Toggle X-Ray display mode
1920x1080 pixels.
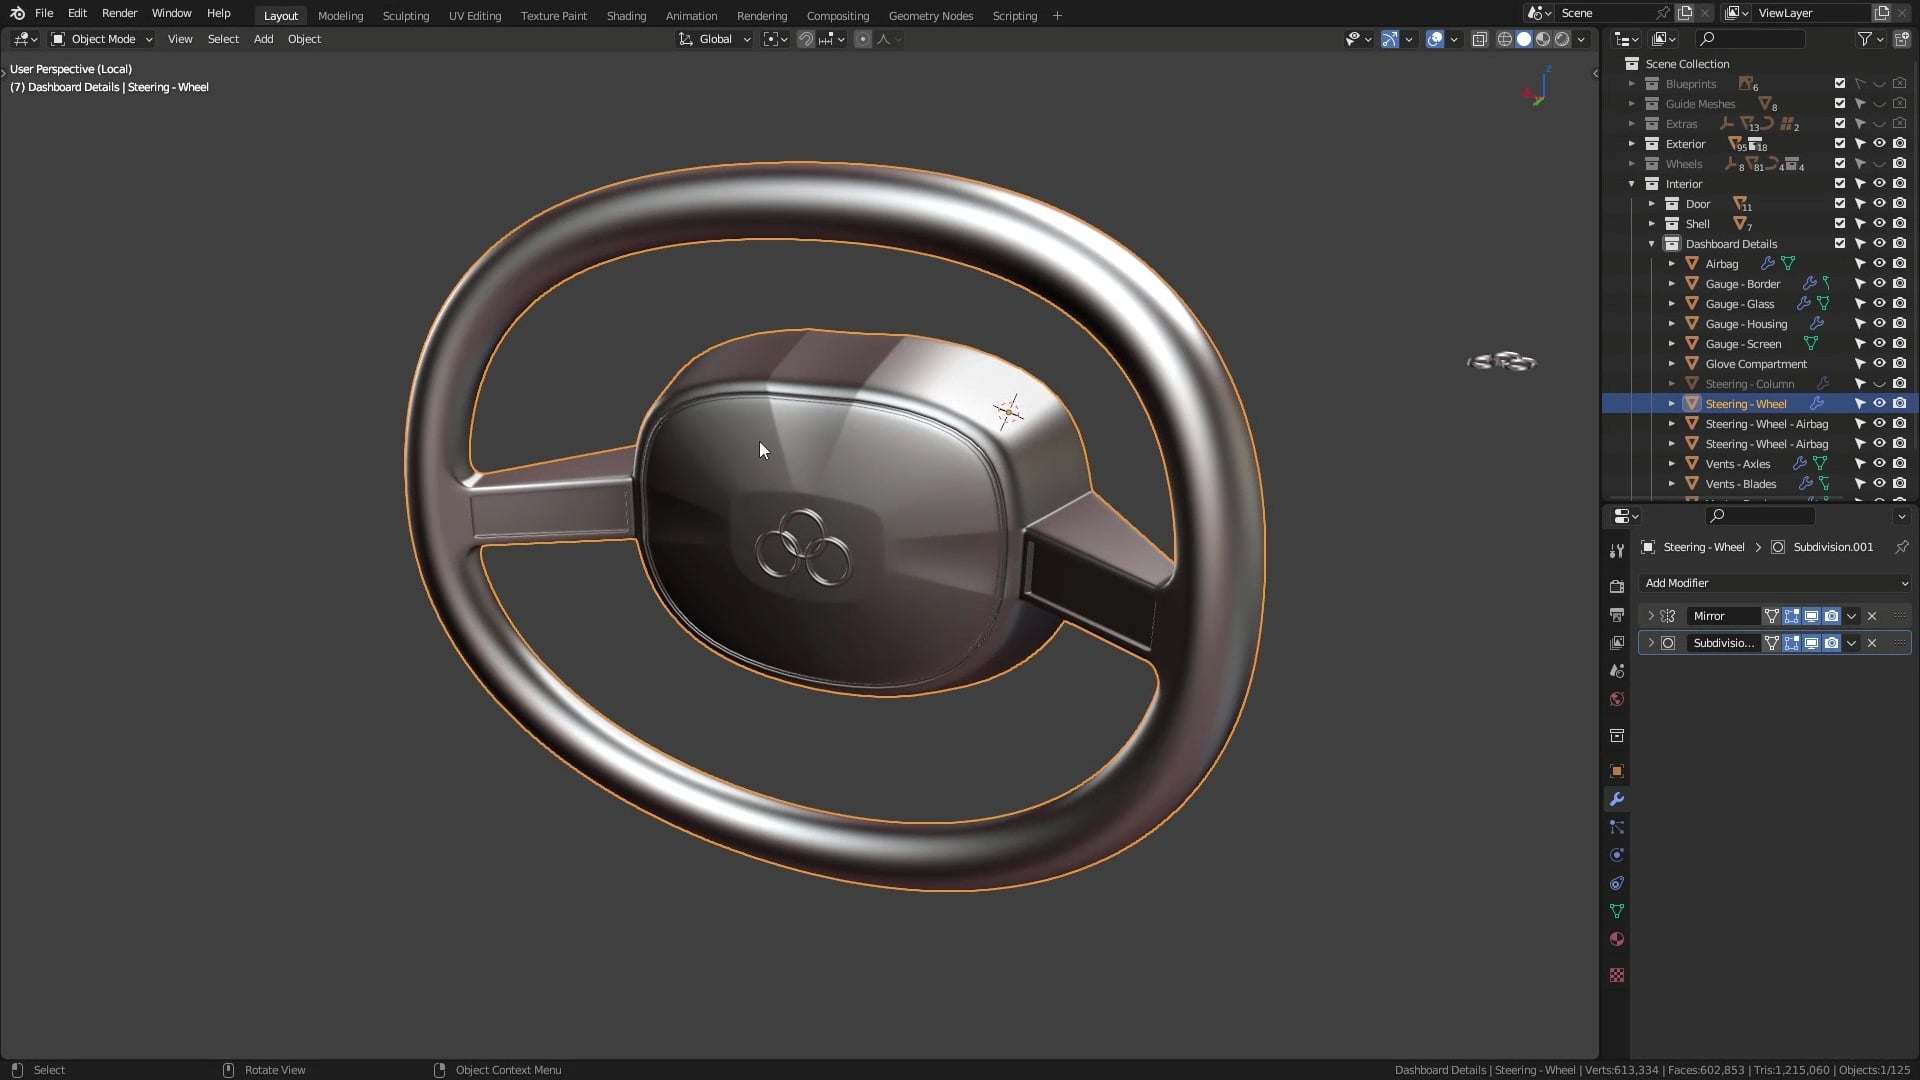pos(1480,39)
